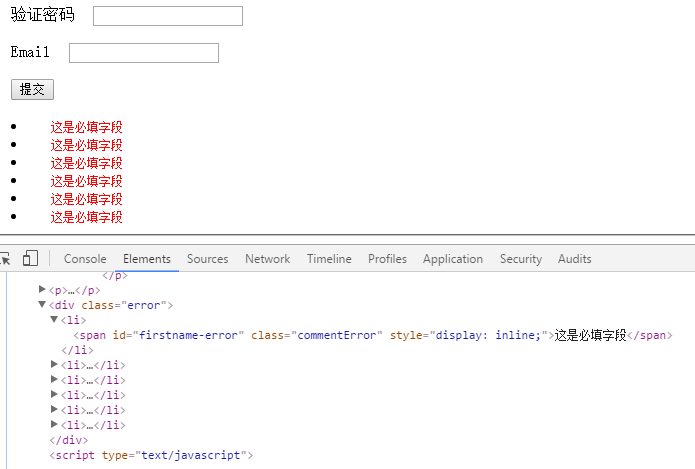This screenshot has width=695, height=469.
Task: Focus the 验证密码 input field
Action: coord(168,16)
